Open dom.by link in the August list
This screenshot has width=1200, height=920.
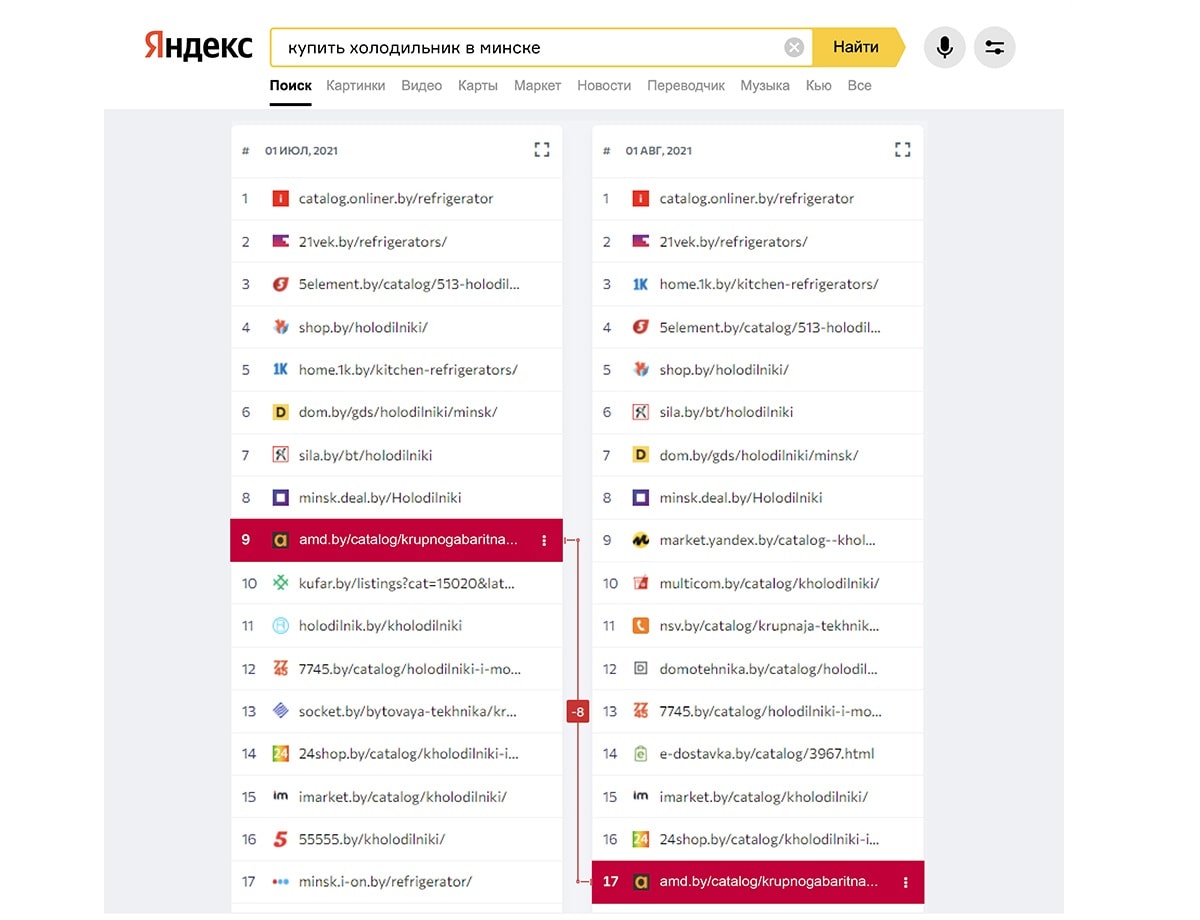pos(758,455)
